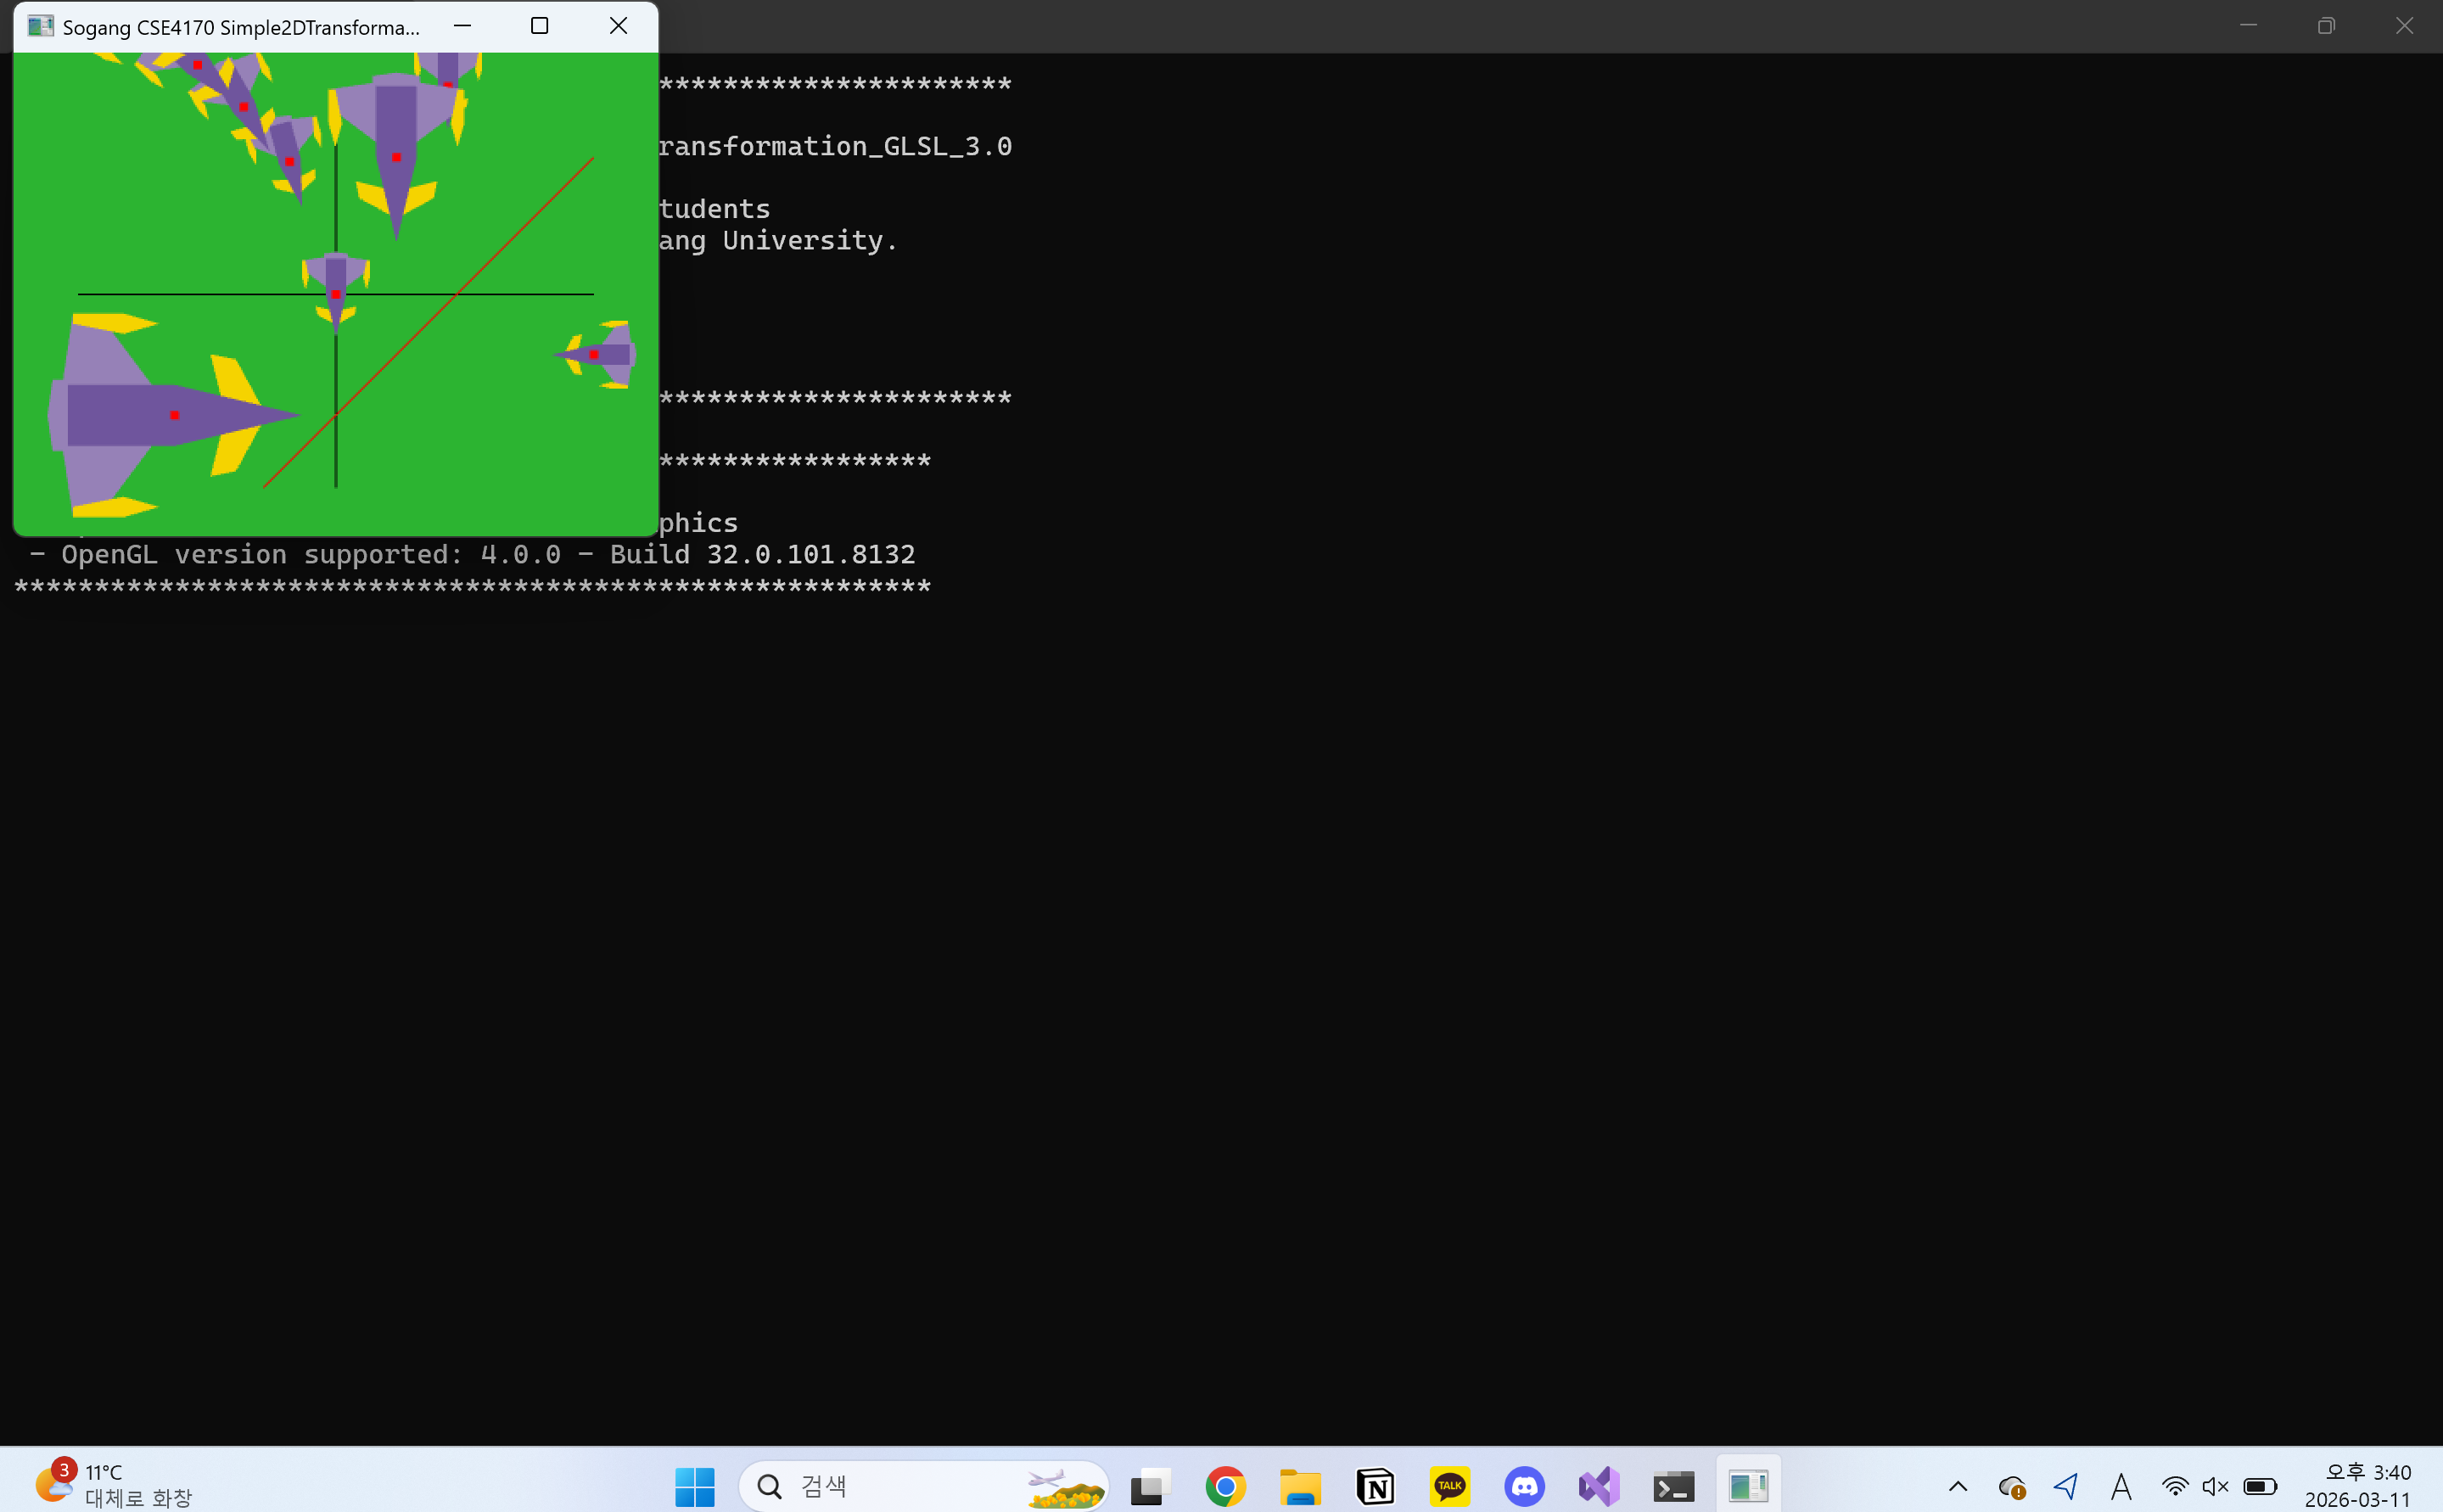Image resolution: width=2443 pixels, height=1512 pixels.
Task: Click the Sogang OpenGL app taskbar icon
Action: [1748, 1486]
